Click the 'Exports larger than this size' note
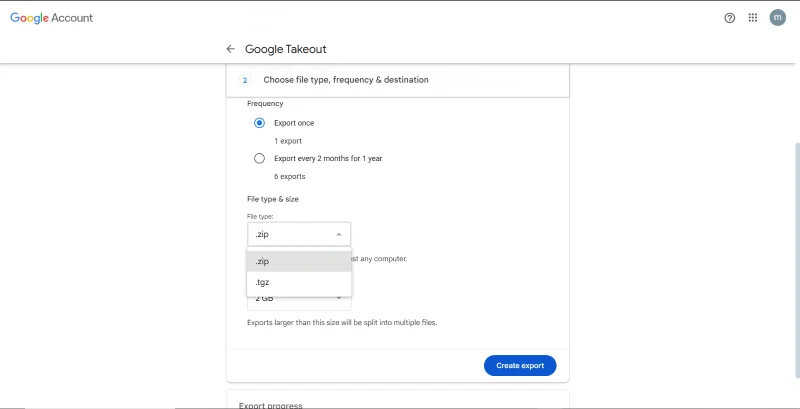Viewport: 800px width, 409px height. pyautogui.click(x=342, y=322)
